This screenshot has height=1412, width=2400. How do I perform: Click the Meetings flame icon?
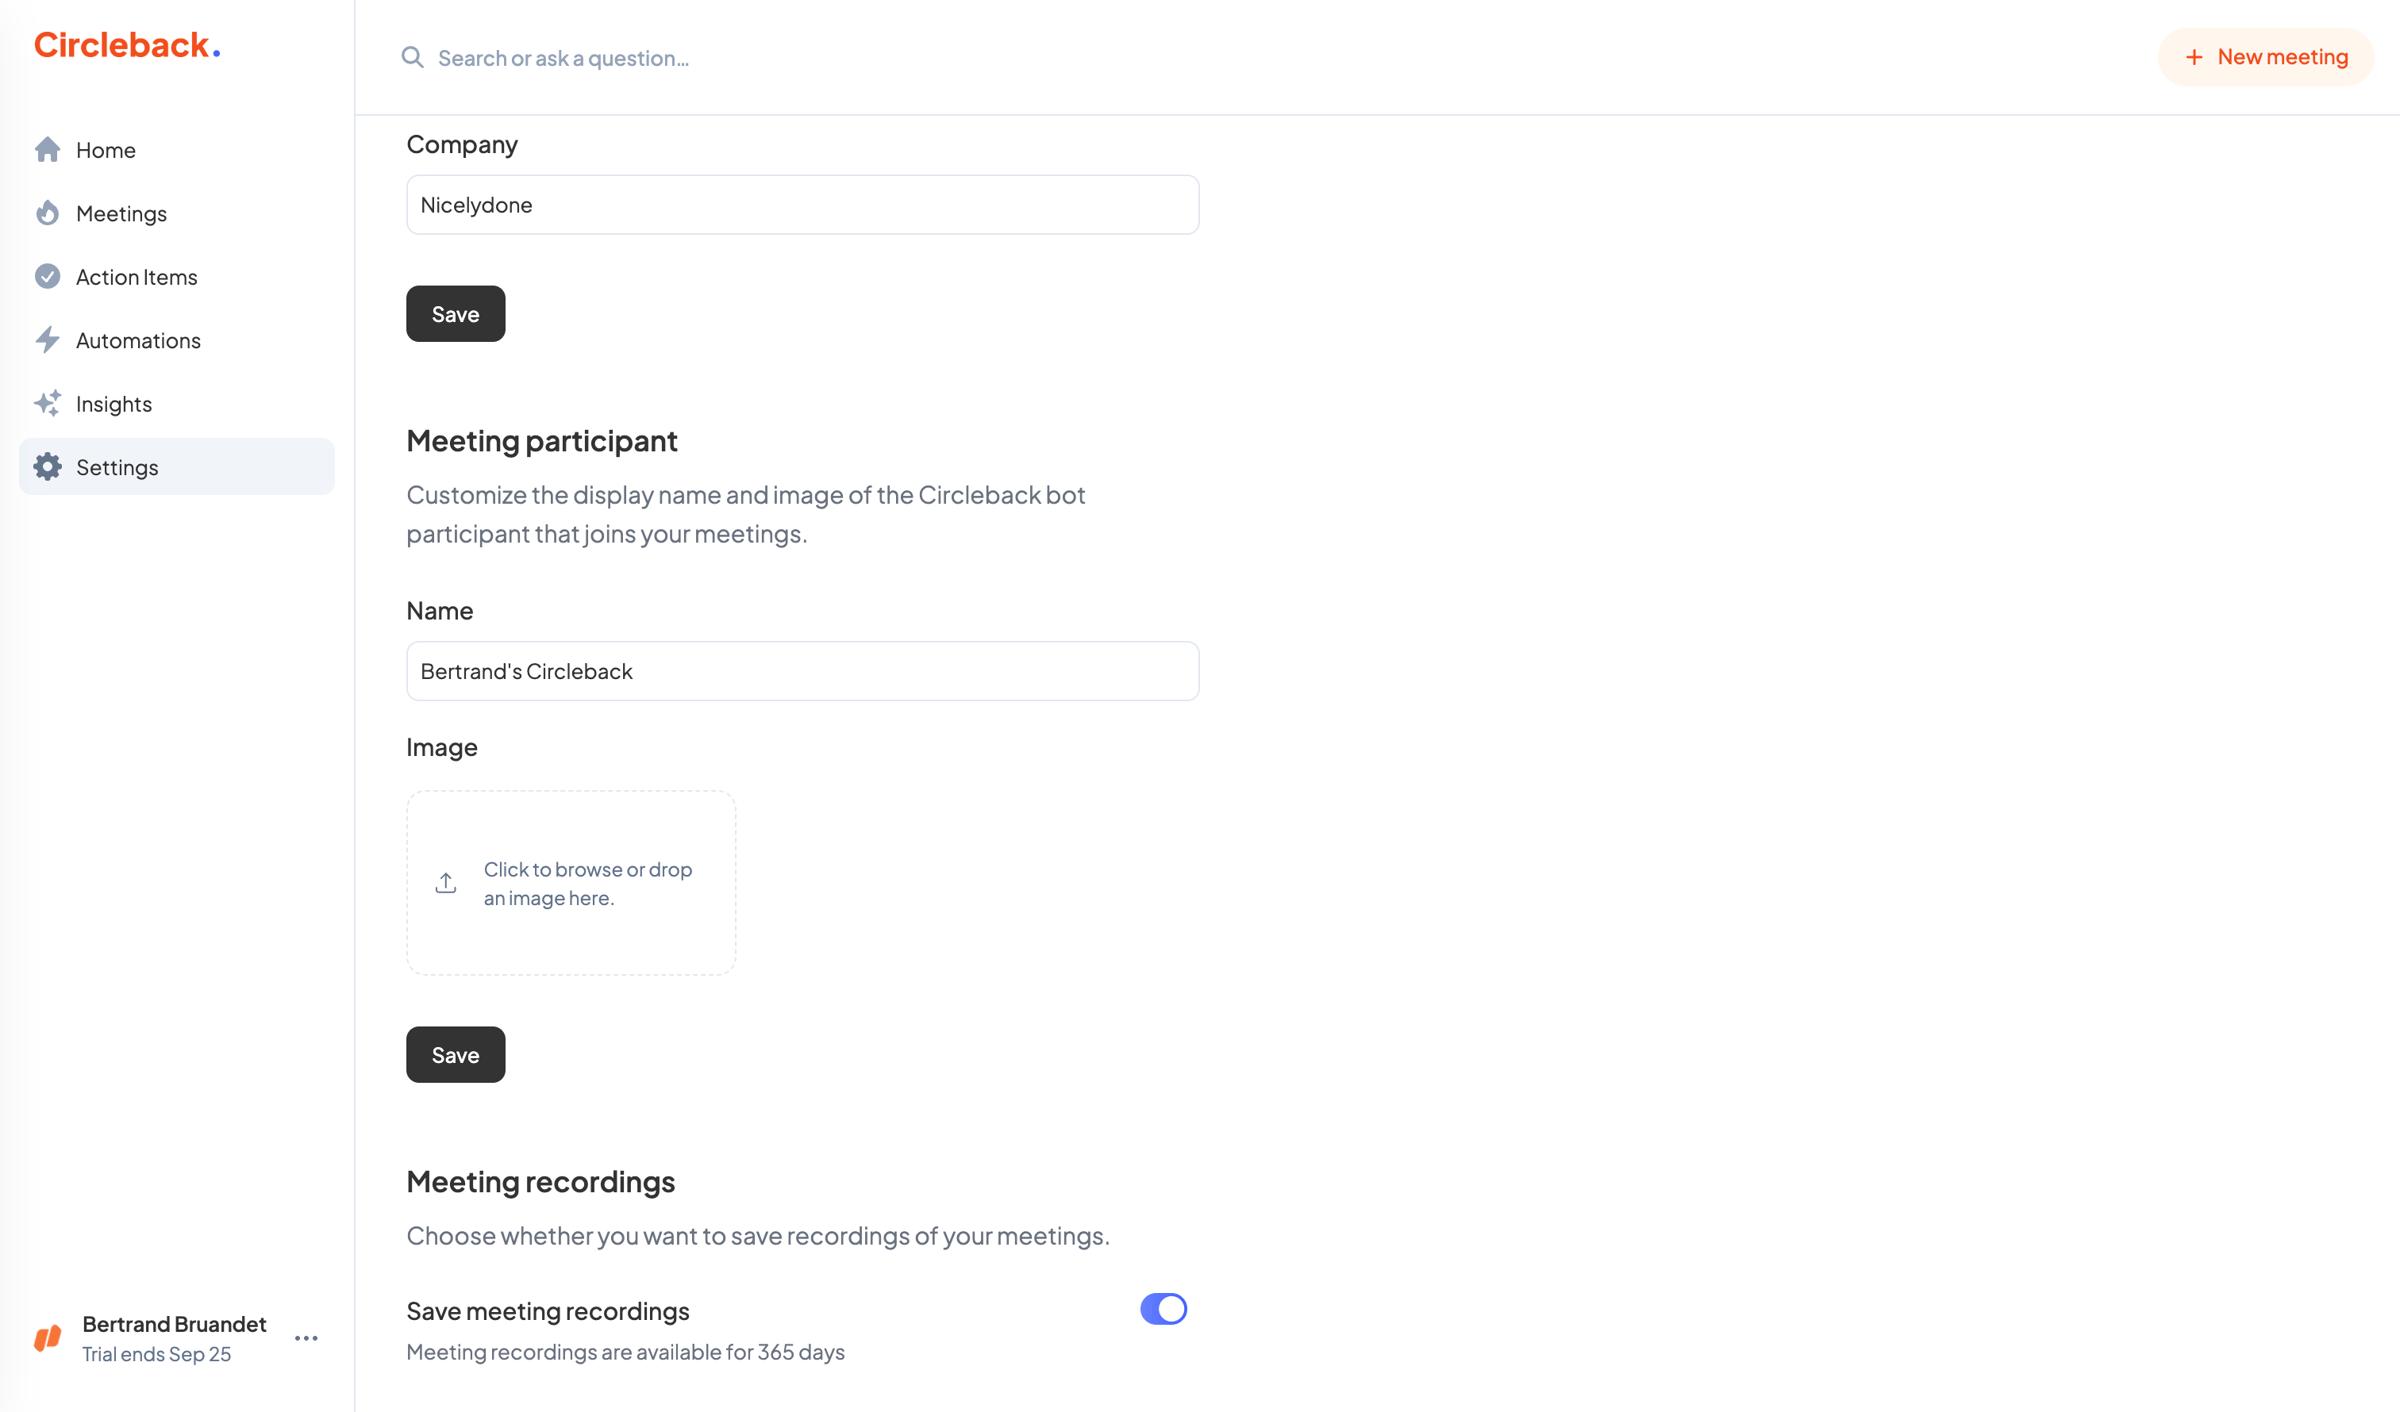click(47, 213)
